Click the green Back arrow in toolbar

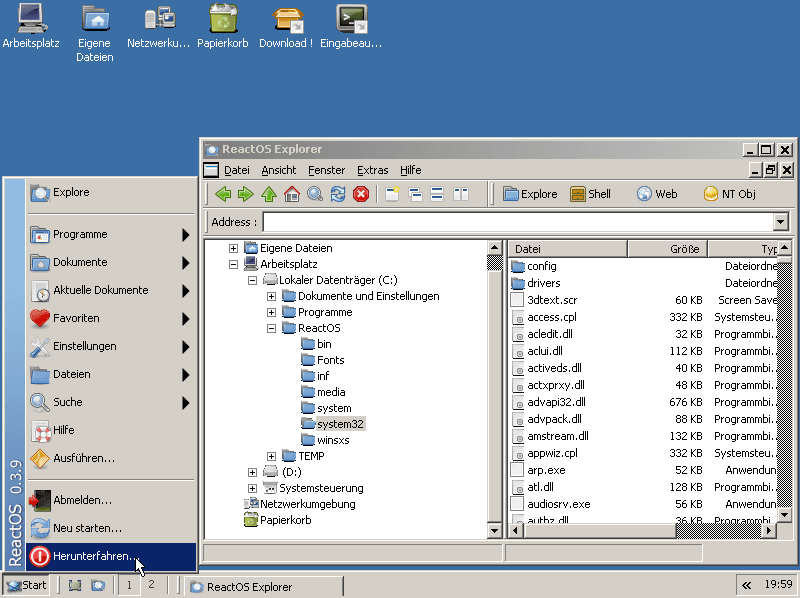(x=222, y=194)
